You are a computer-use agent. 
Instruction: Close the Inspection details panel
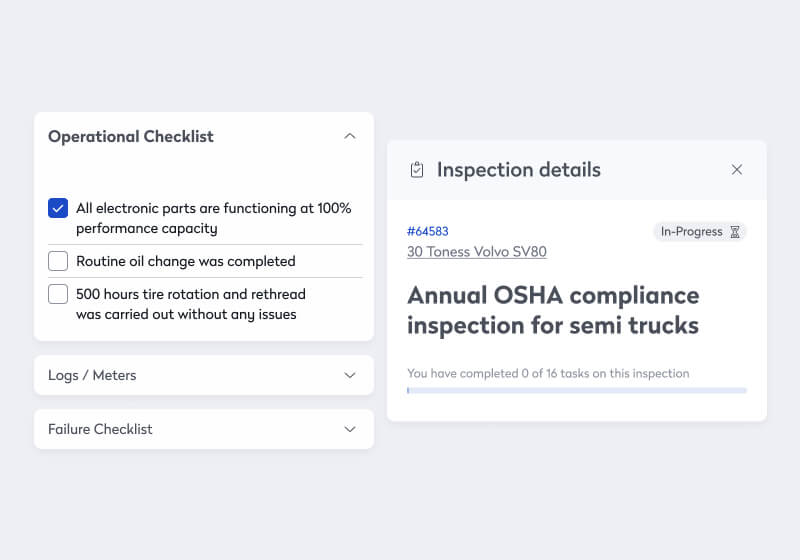coord(737,170)
